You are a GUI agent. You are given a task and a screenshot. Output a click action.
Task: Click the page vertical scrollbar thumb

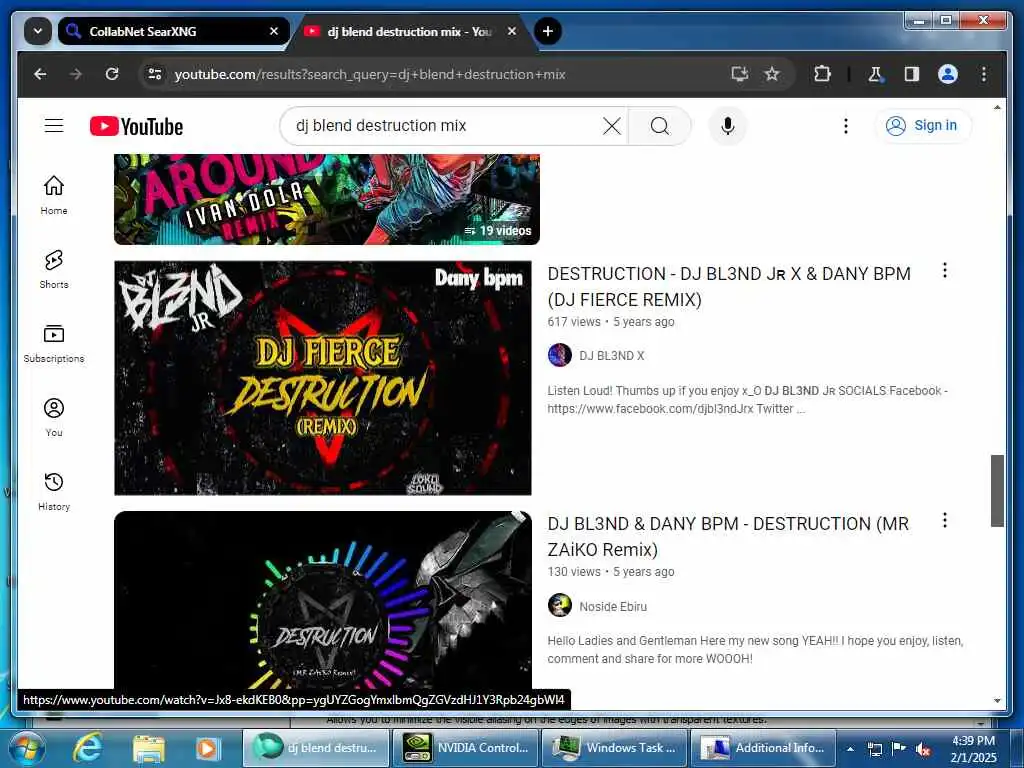pyautogui.click(x=997, y=490)
